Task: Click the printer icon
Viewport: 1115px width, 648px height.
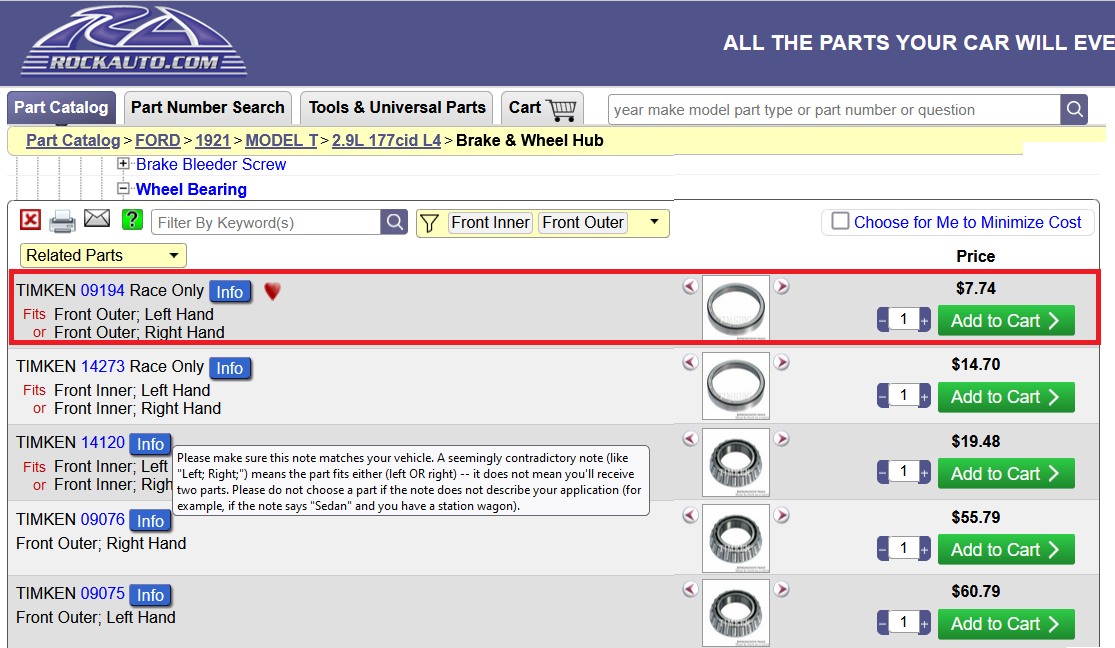Action: [x=63, y=221]
